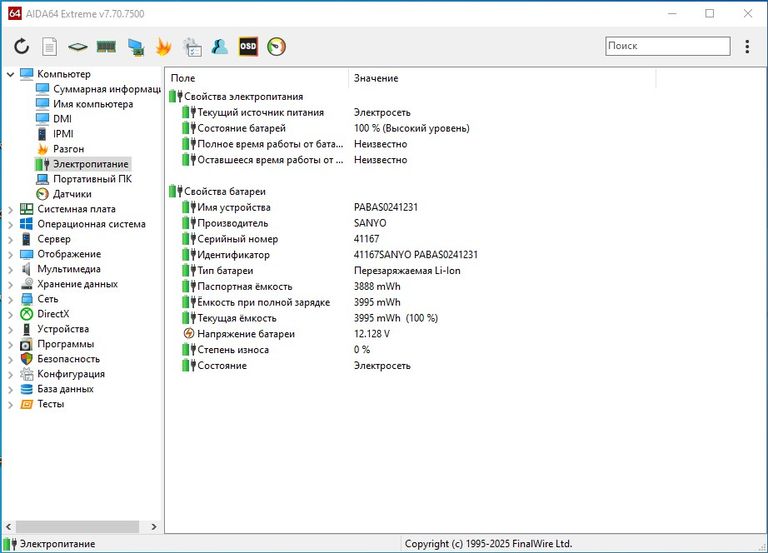This screenshot has height=553, width=768.
Task: Click the Тесты benchmark icon
Action: (x=26, y=404)
